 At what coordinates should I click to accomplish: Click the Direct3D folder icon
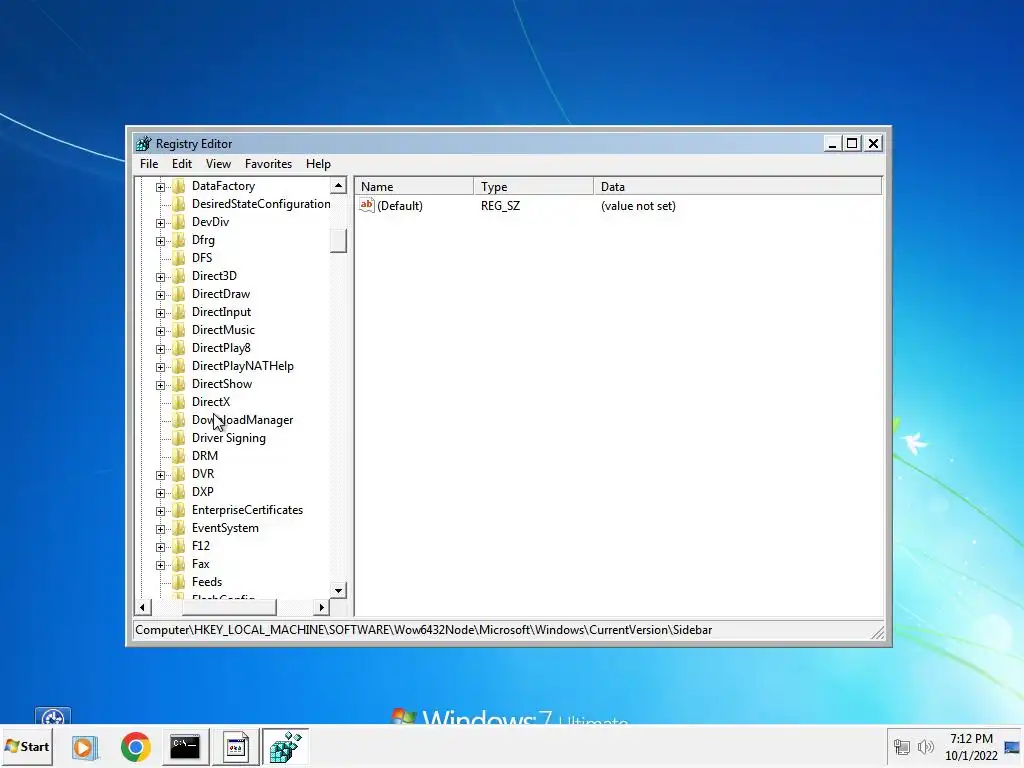coord(178,276)
